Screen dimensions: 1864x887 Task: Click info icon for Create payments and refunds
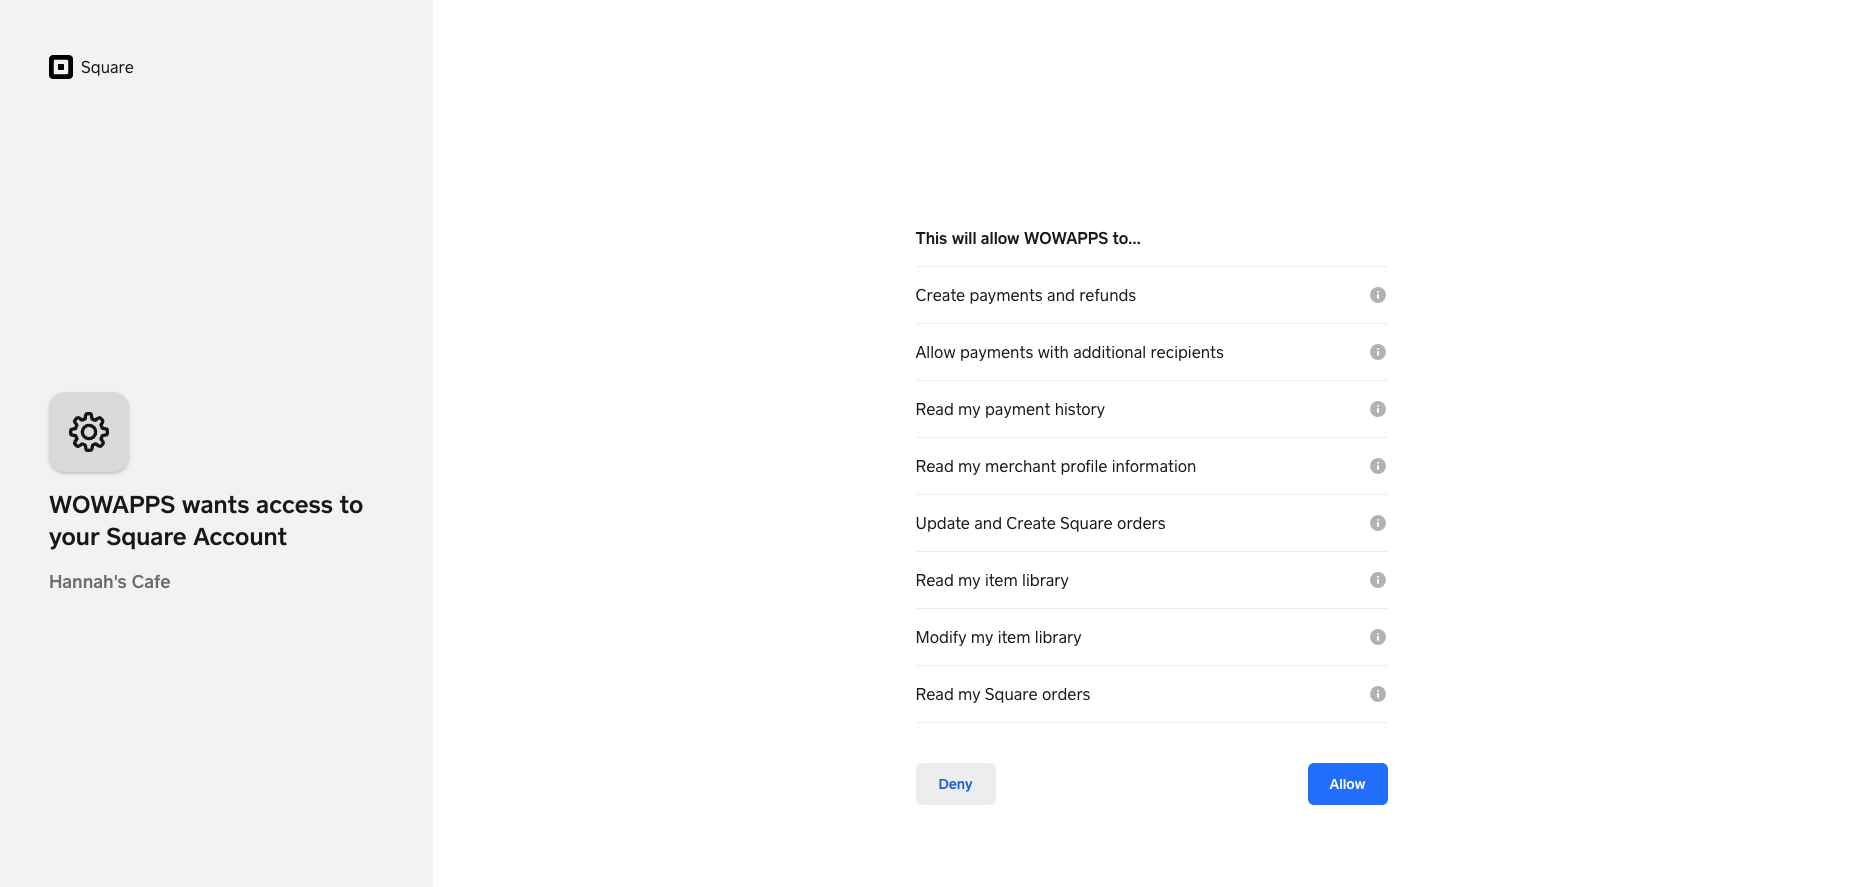coord(1377,295)
